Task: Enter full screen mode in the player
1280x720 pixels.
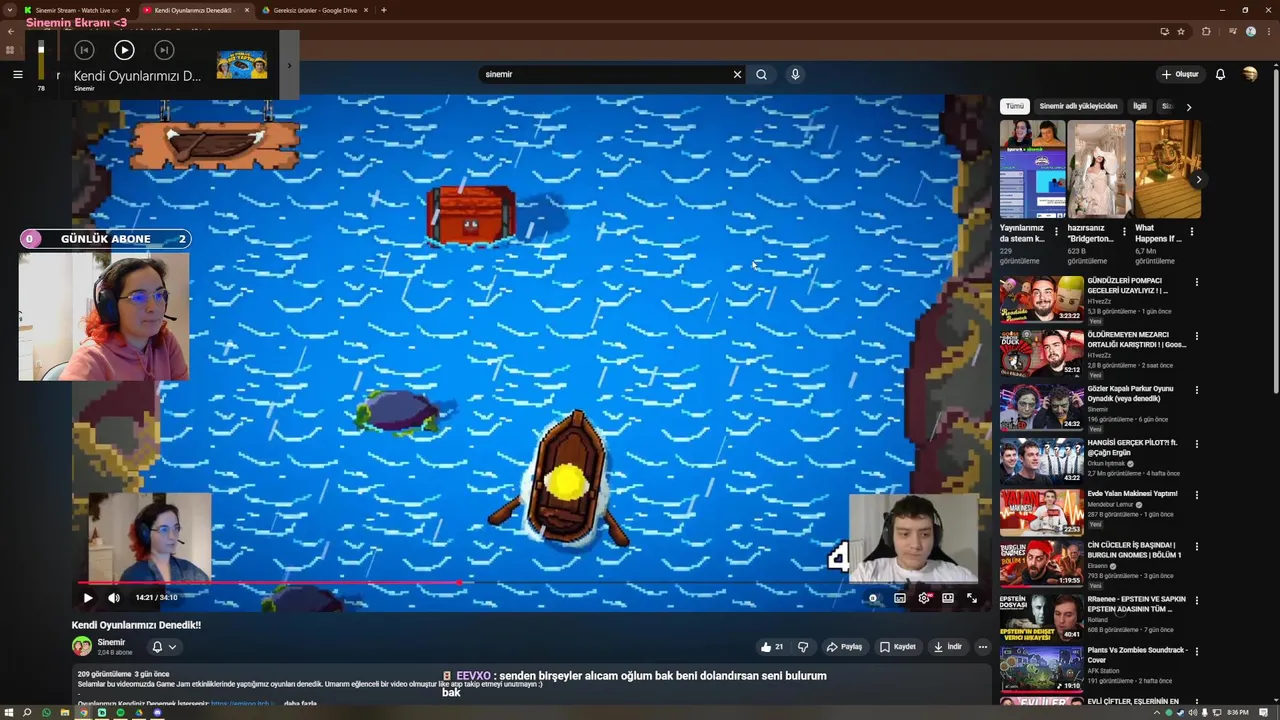Action: (971, 598)
